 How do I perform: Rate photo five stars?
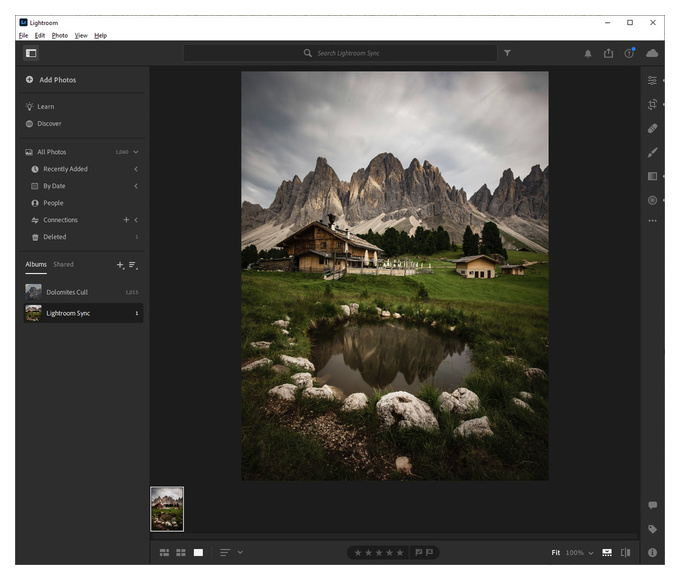tap(400, 553)
